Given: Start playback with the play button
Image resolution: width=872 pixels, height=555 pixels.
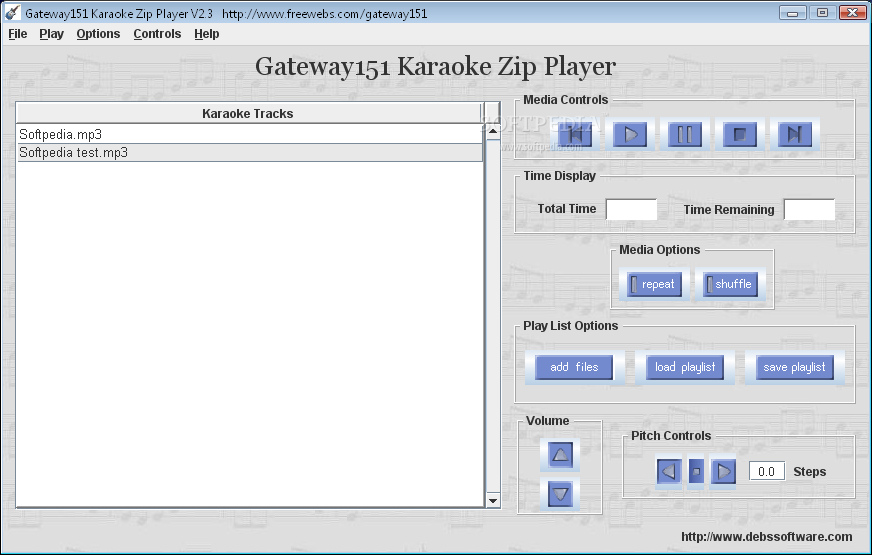Looking at the screenshot, I should 630,135.
